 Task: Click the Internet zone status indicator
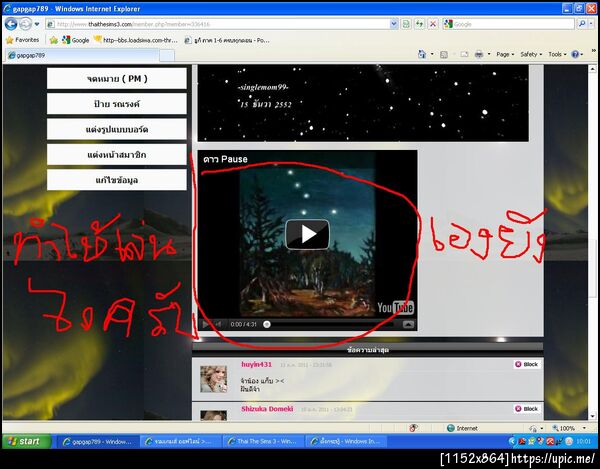pos(462,428)
